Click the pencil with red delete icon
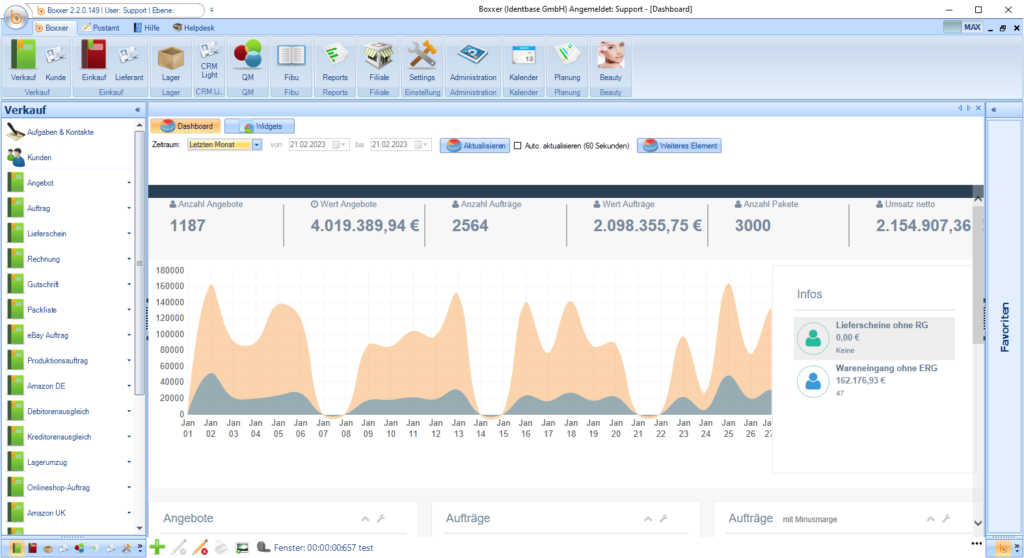The height and width of the screenshot is (558, 1024). (200, 548)
